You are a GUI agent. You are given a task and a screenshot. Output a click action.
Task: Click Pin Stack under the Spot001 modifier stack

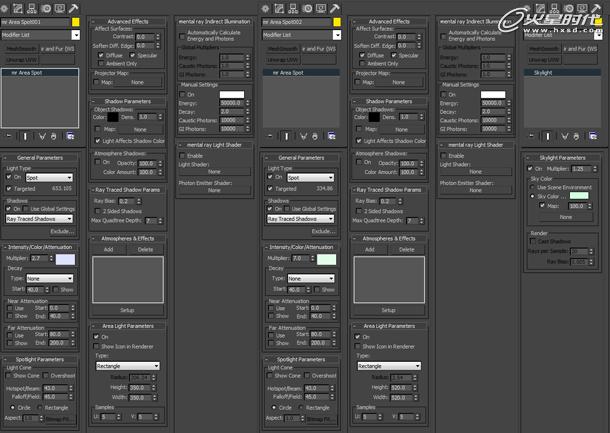coord(9,136)
